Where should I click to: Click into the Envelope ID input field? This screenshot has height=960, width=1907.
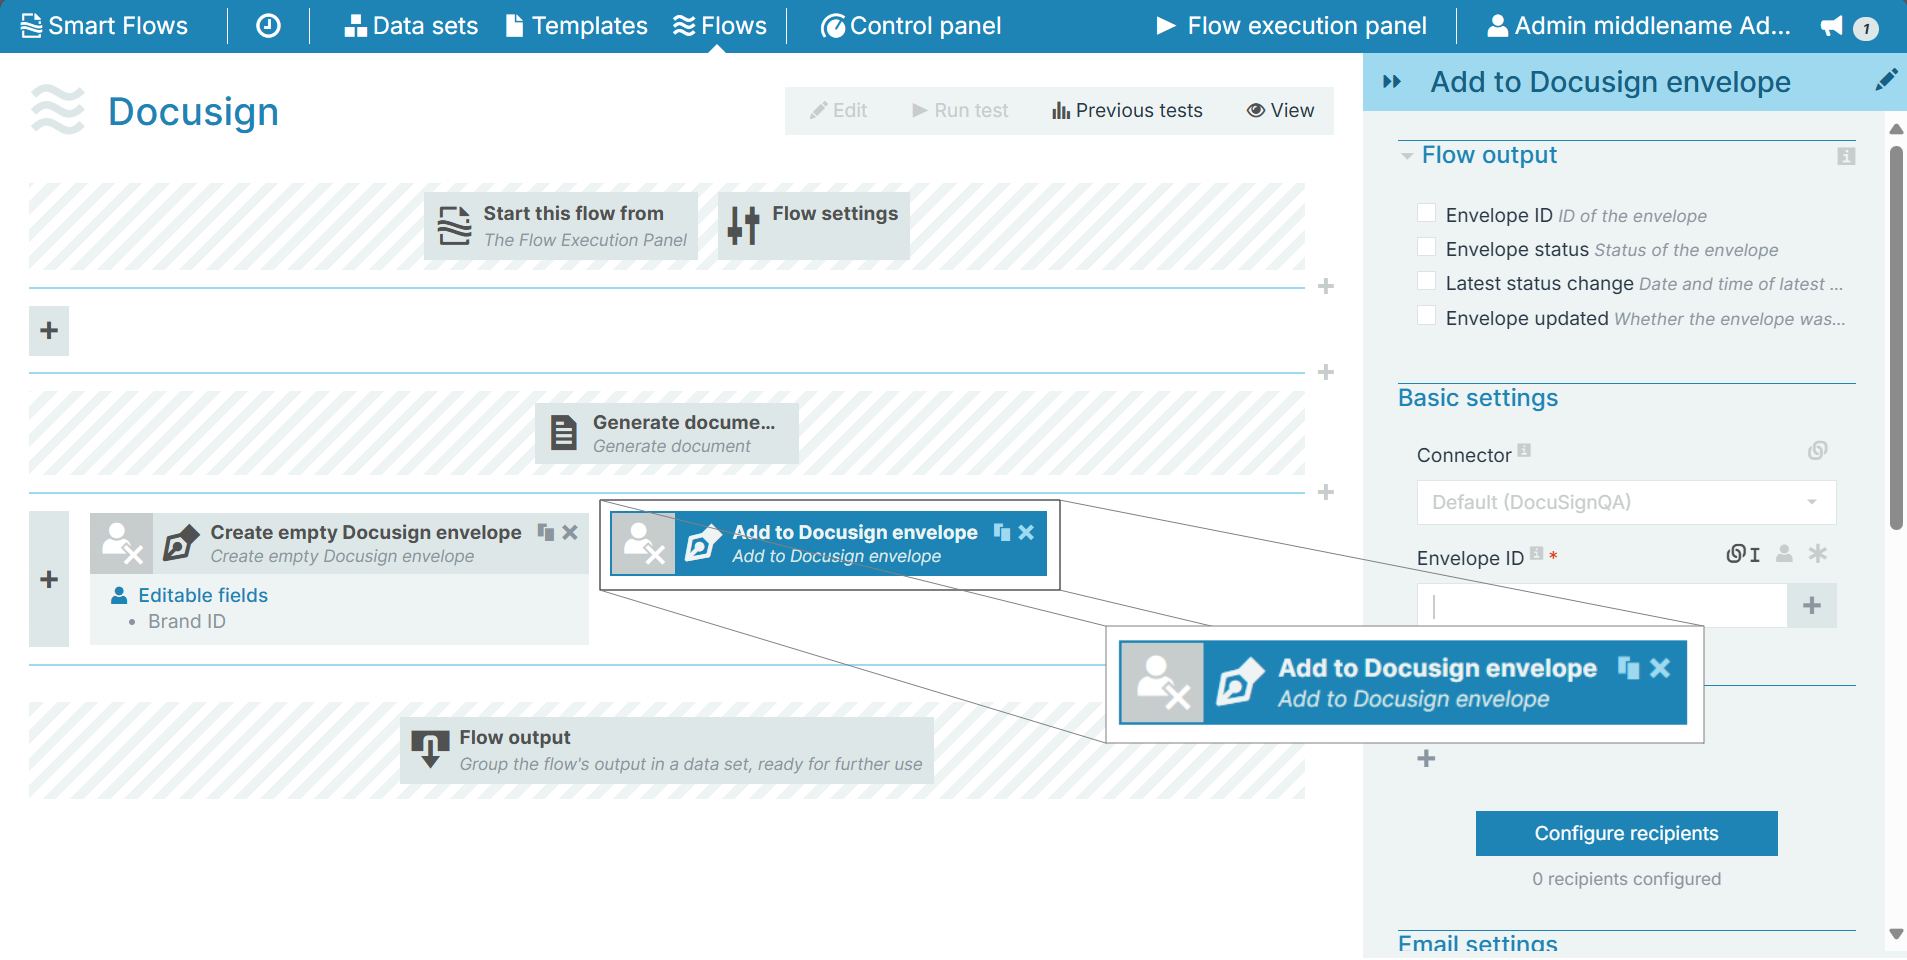click(x=1601, y=606)
